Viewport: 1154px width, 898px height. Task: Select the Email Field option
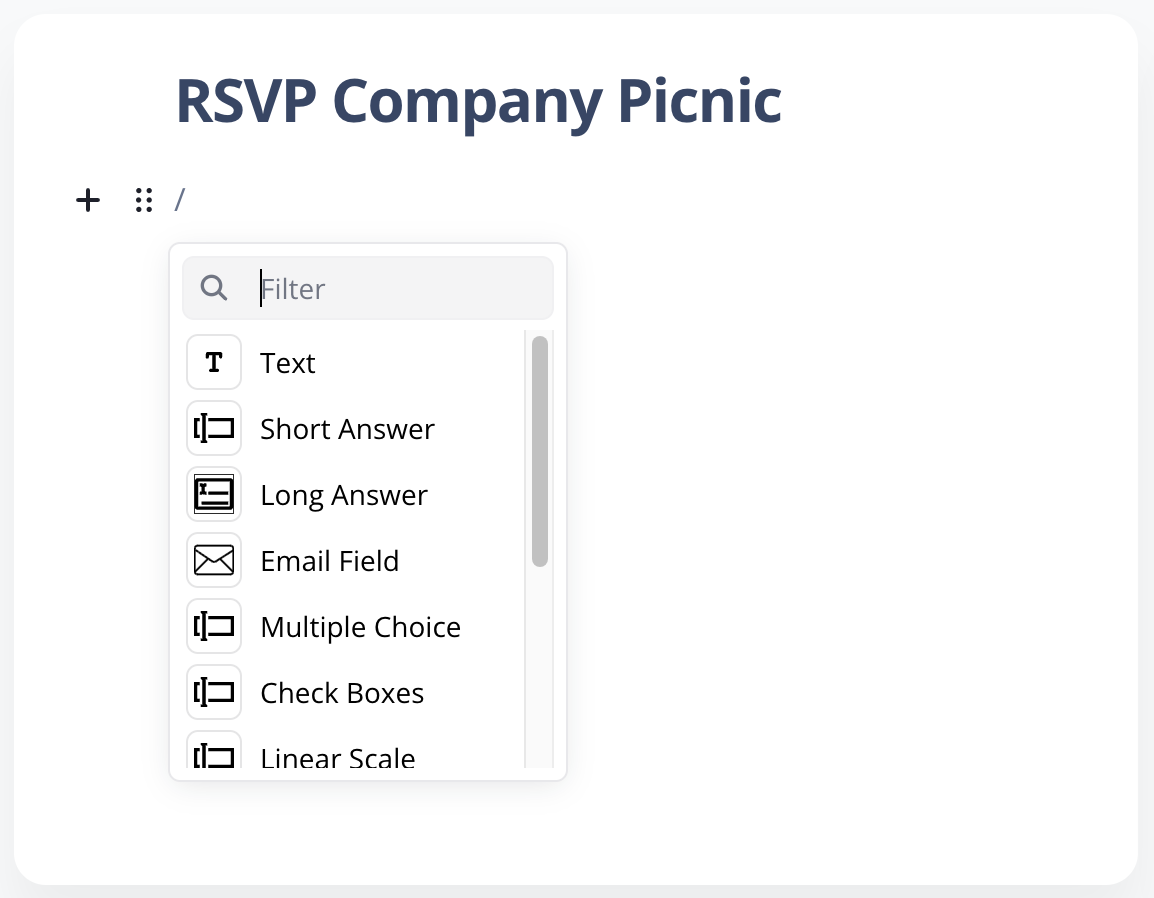329,561
